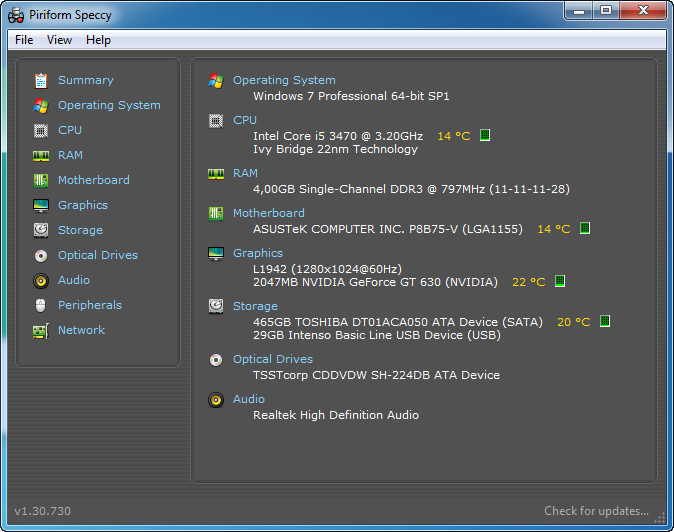Click the CPU chip icon in sidebar
The width and height of the screenshot is (674, 532).
point(41,130)
